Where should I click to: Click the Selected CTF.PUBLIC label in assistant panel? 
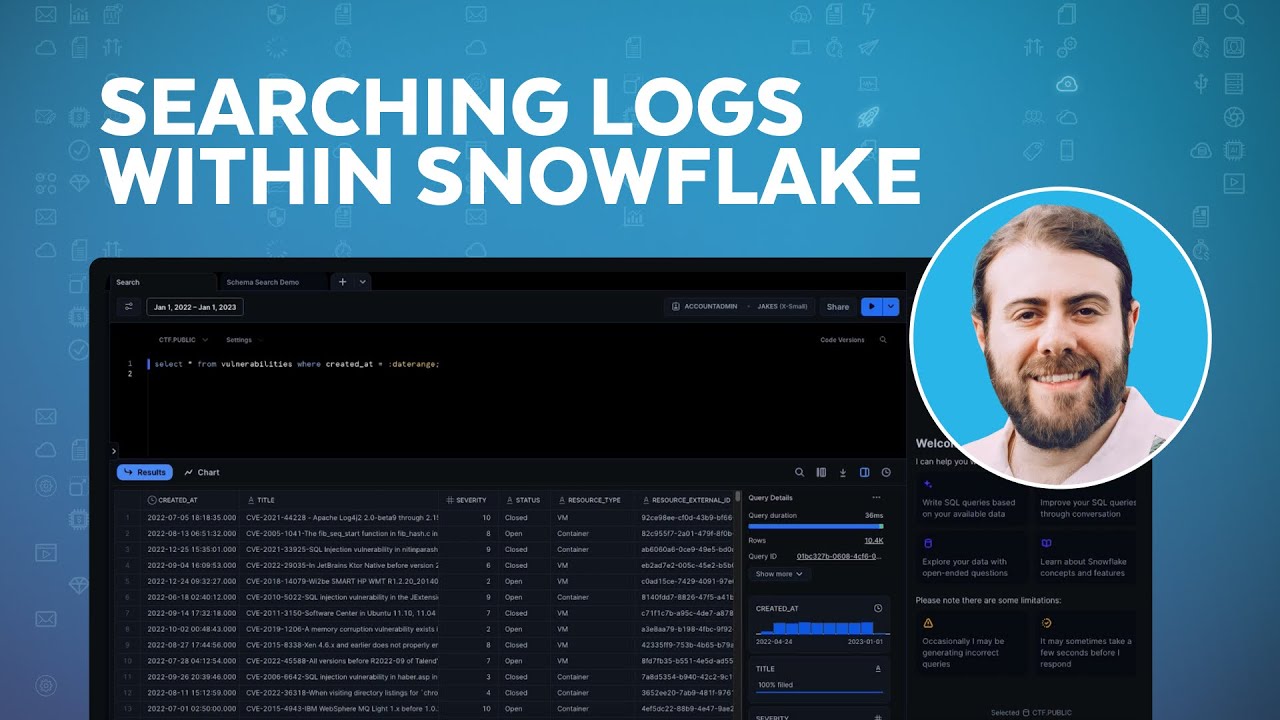click(x=1031, y=713)
